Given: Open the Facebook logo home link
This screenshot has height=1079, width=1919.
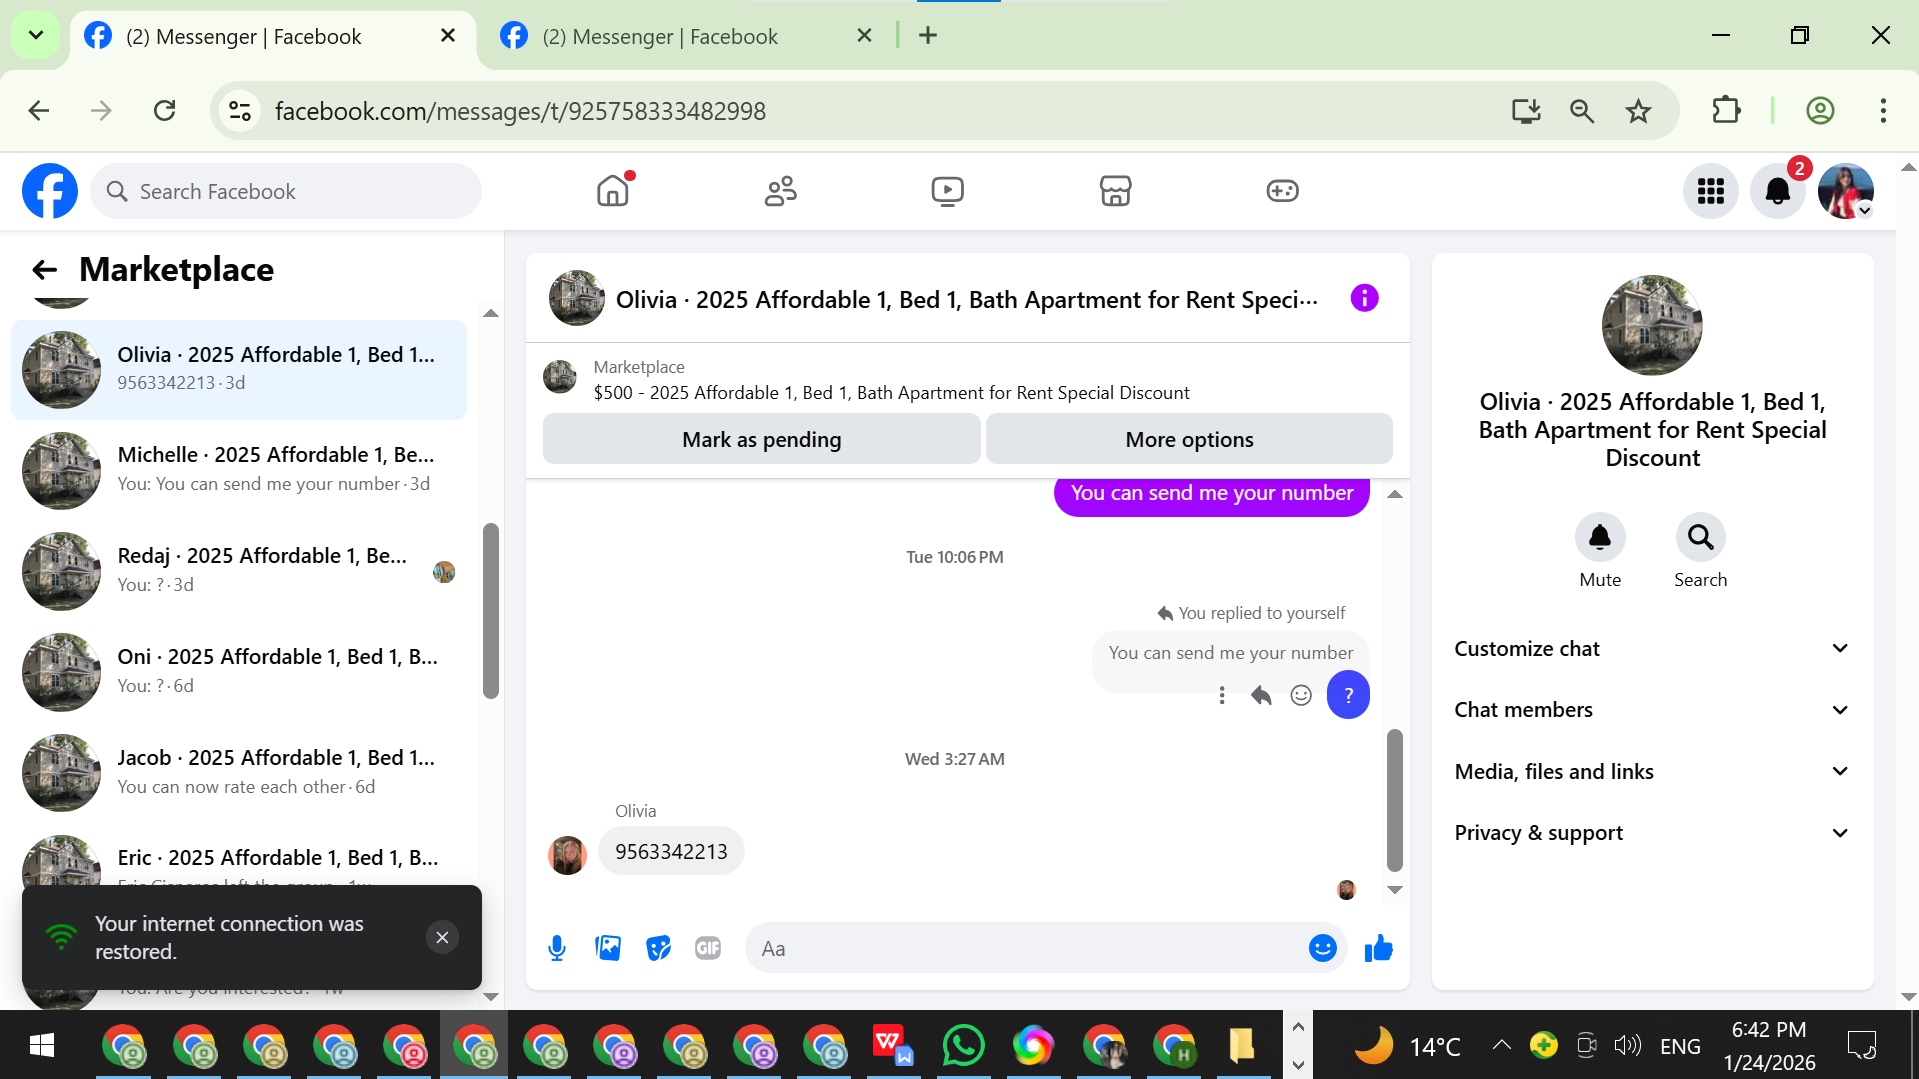Looking at the screenshot, I should 50,191.
